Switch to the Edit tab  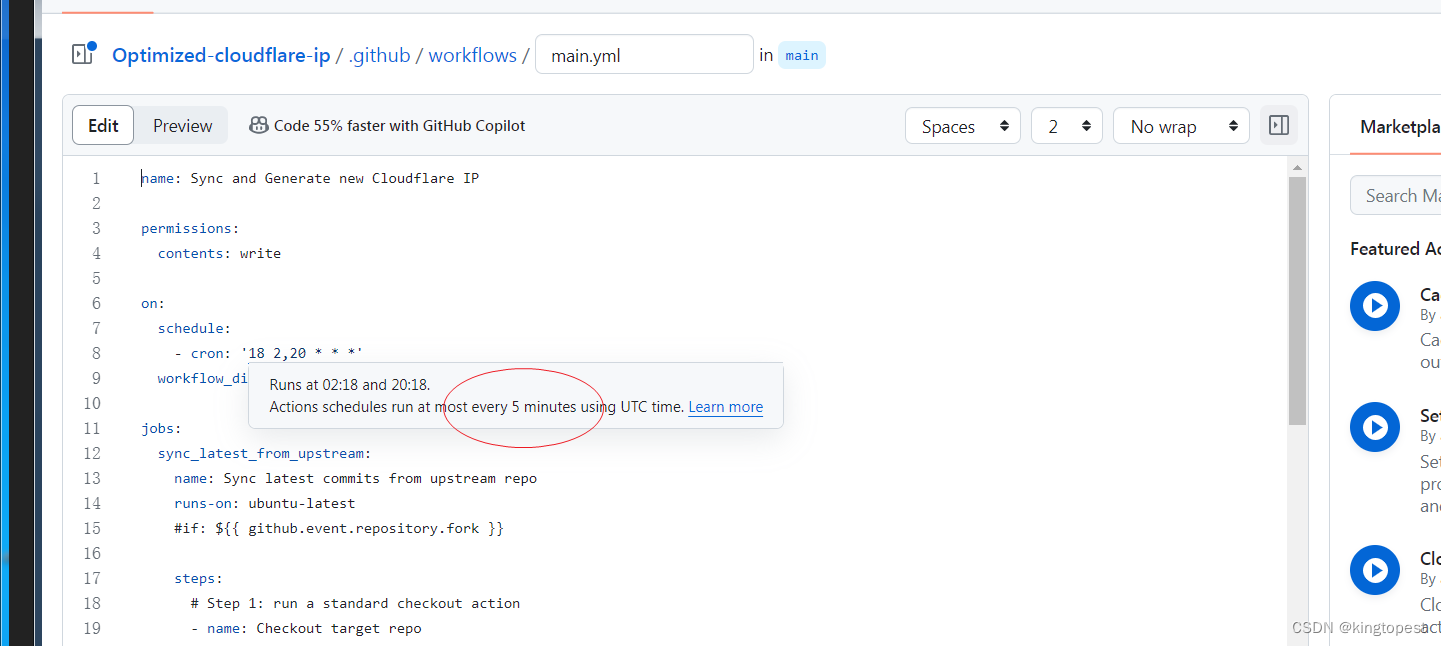click(103, 125)
